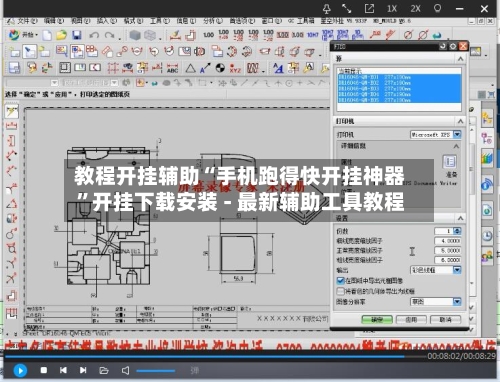Viewport: 500px width, 382px height.
Task: Click the cancel button in print dialog
Action: [445, 319]
